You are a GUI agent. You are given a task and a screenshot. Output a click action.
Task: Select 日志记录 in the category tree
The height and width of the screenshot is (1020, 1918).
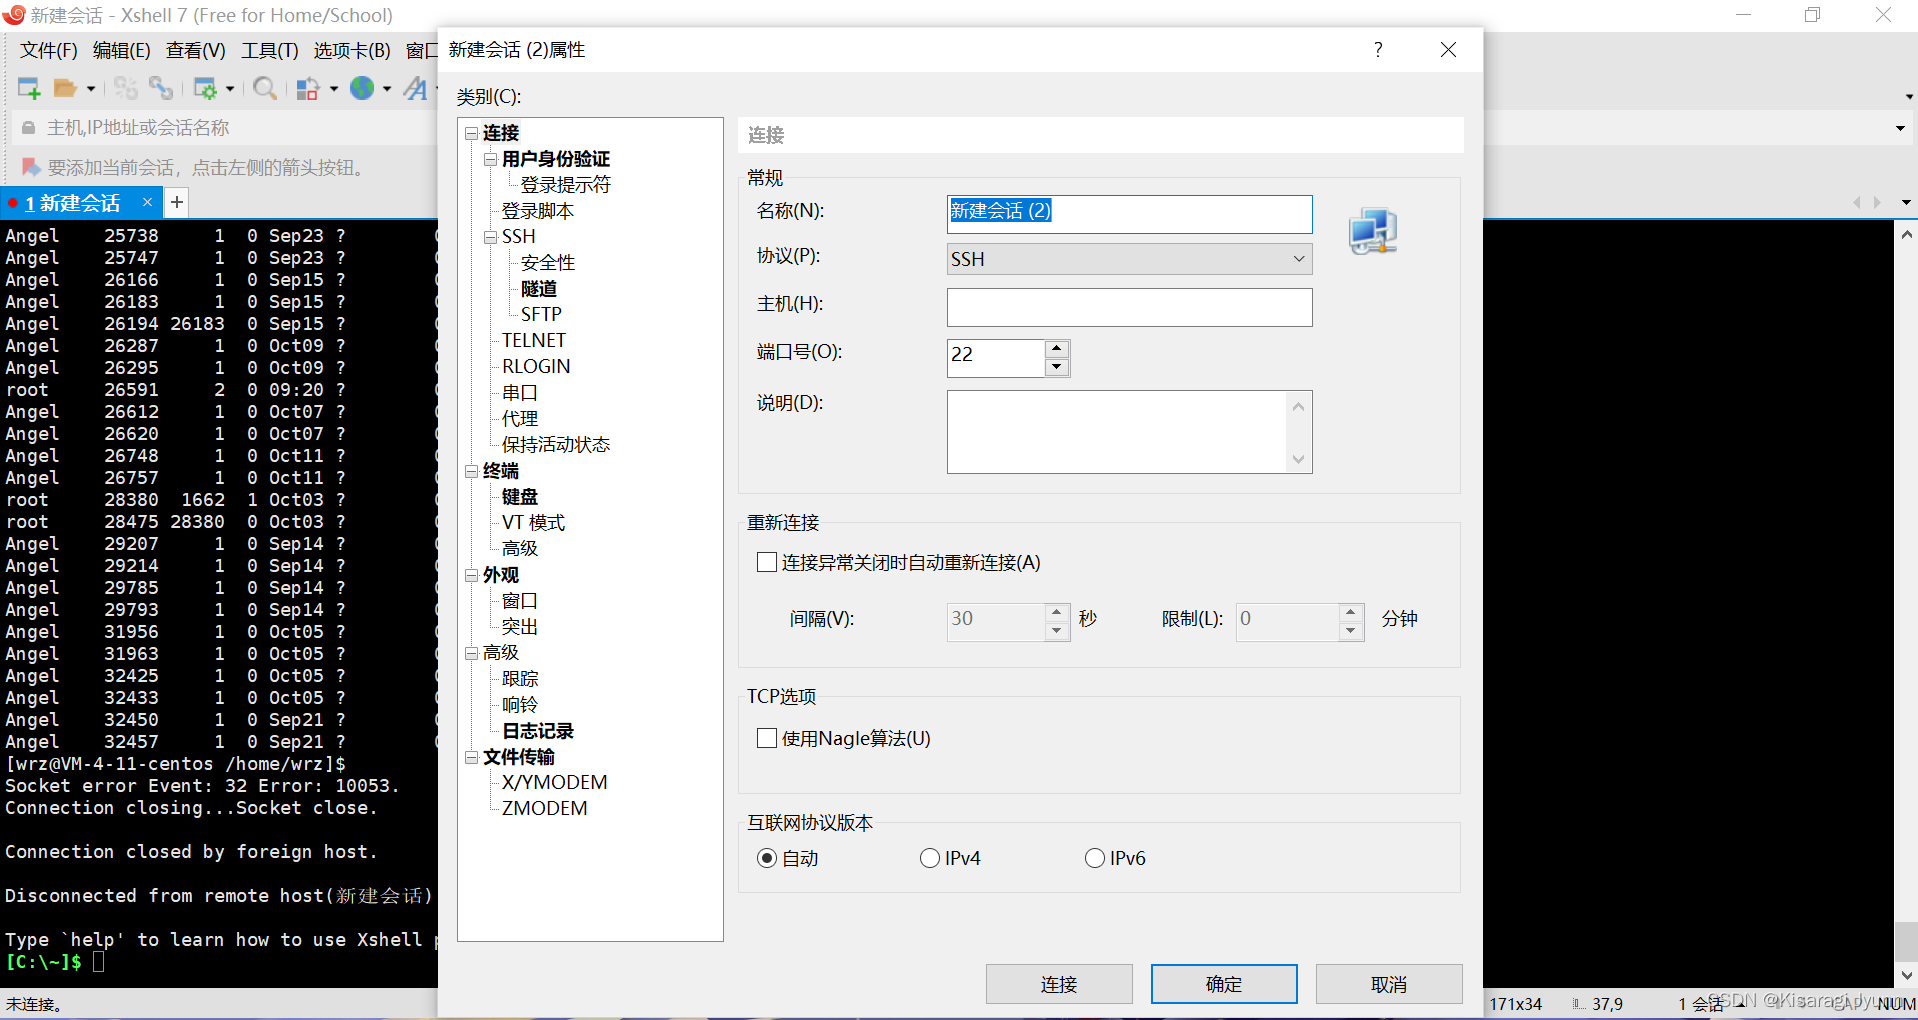click(538, 731)
